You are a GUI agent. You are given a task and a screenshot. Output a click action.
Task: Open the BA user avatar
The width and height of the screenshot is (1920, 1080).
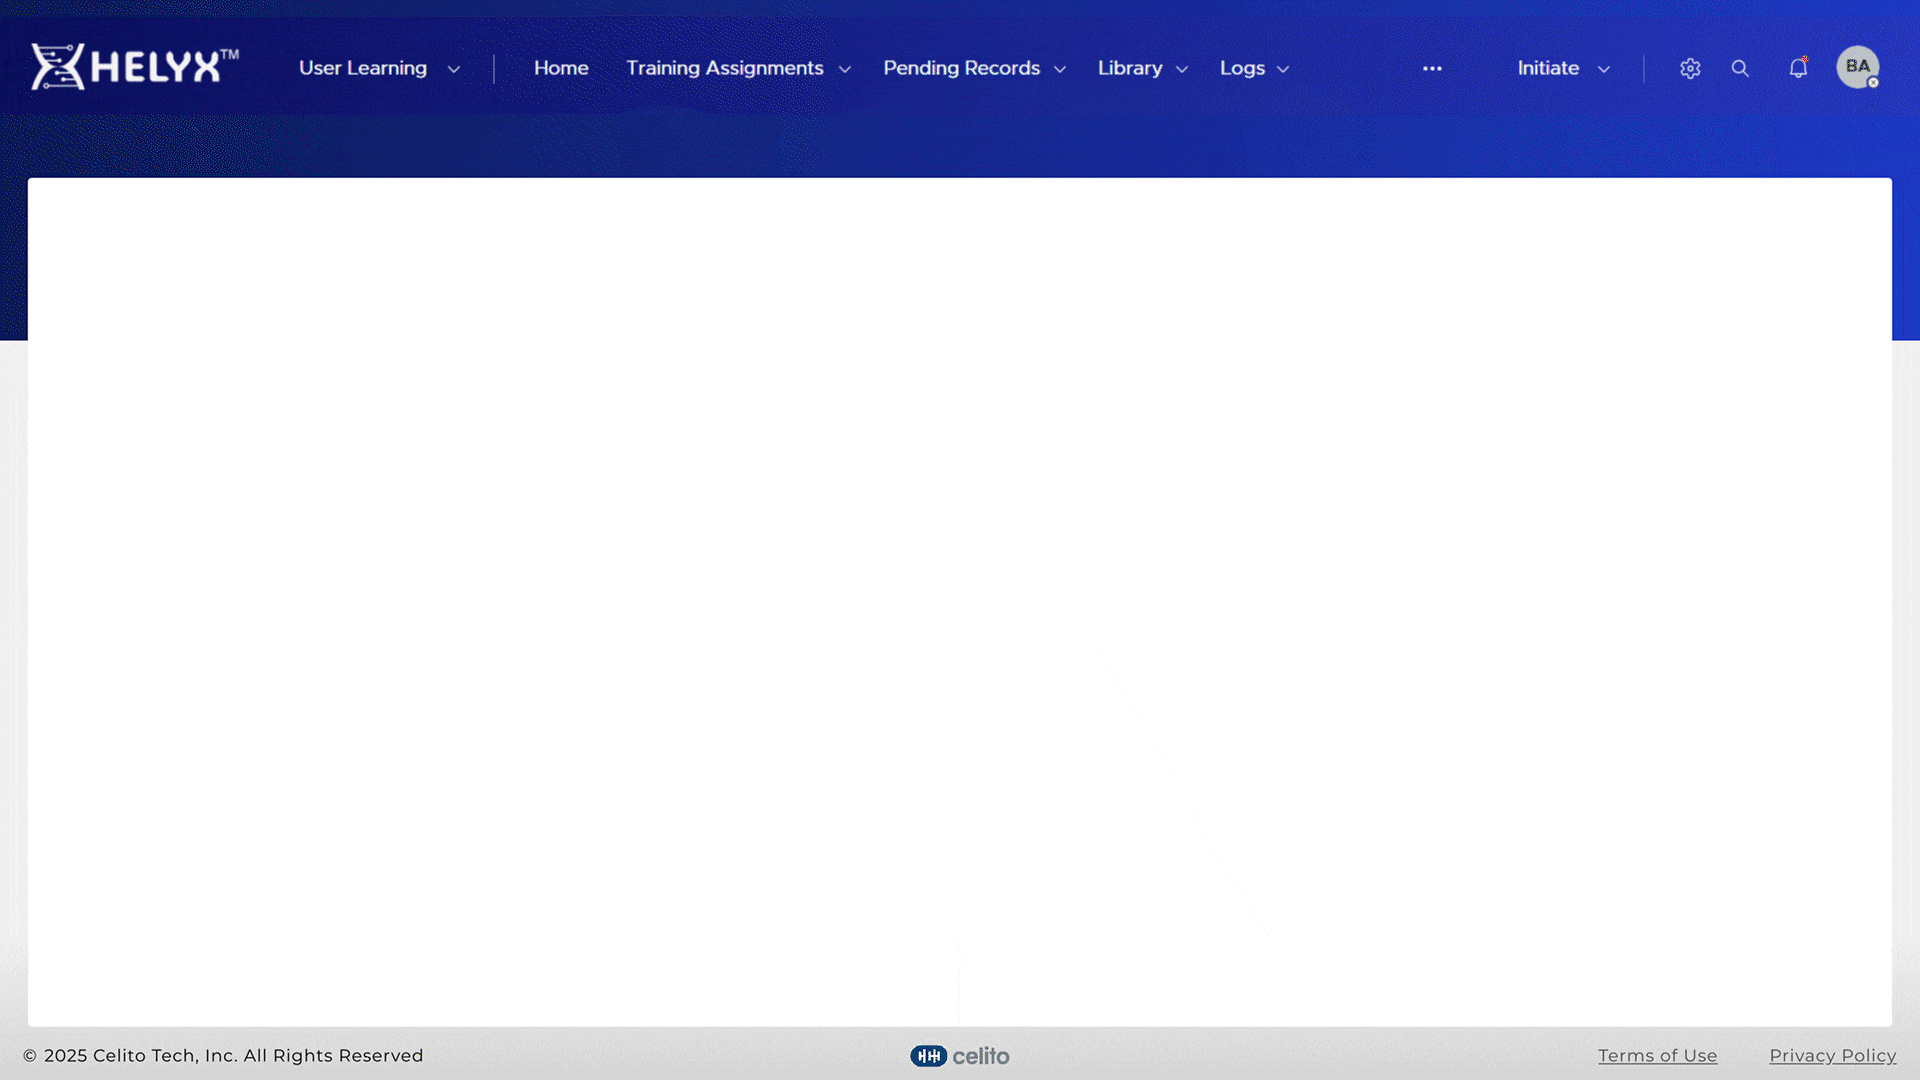pyautogui.click(x=1857, y=67)
